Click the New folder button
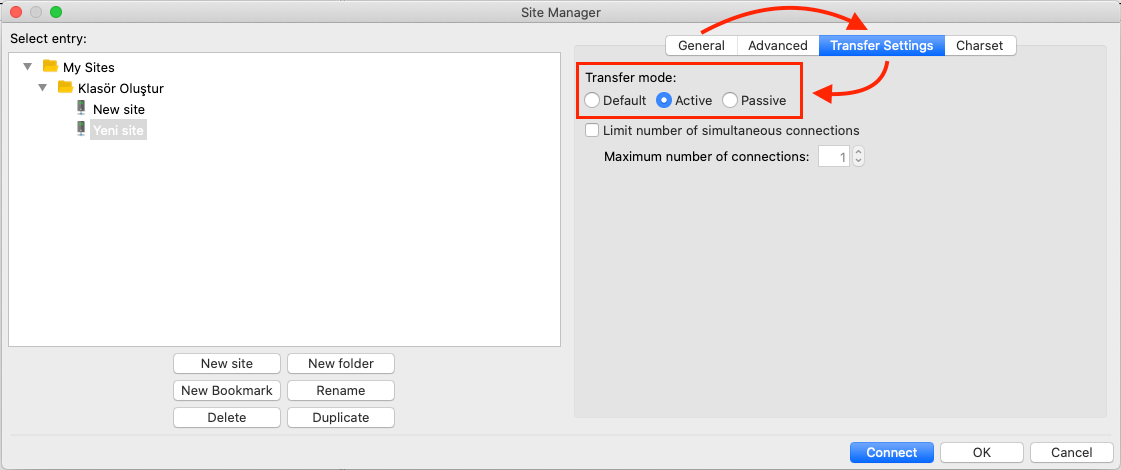1121x470 pixels. click(x=340, y=363)
